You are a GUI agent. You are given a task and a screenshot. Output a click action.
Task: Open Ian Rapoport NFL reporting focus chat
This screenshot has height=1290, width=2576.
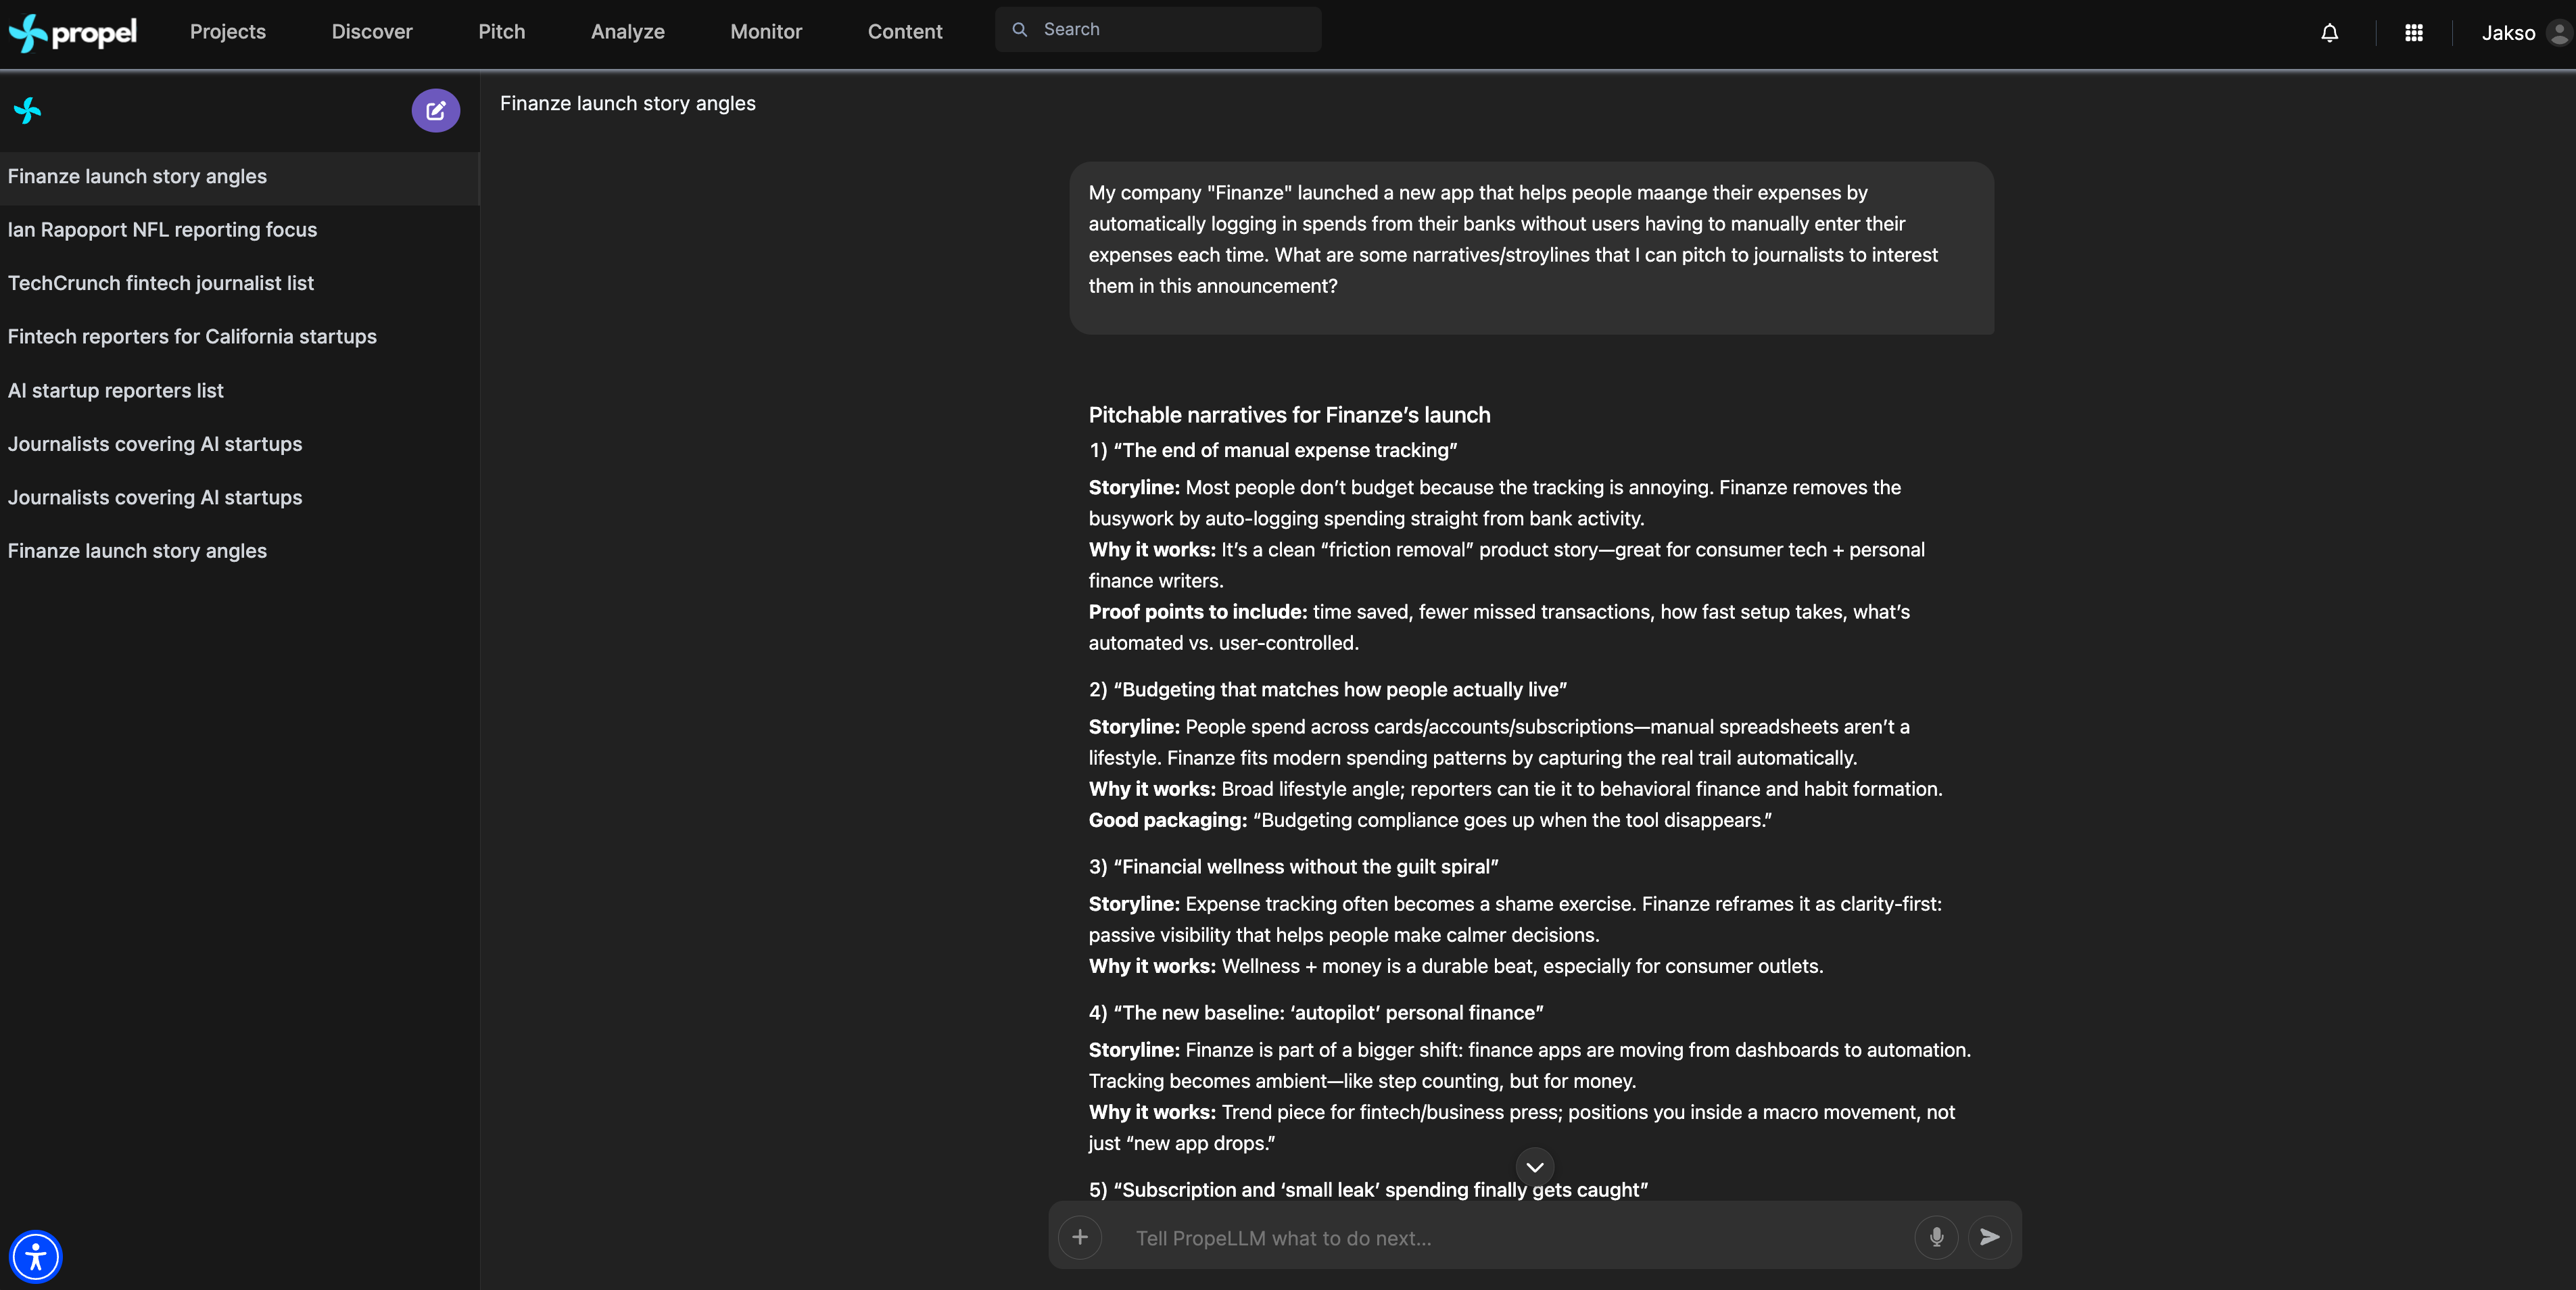pos(162,230)
